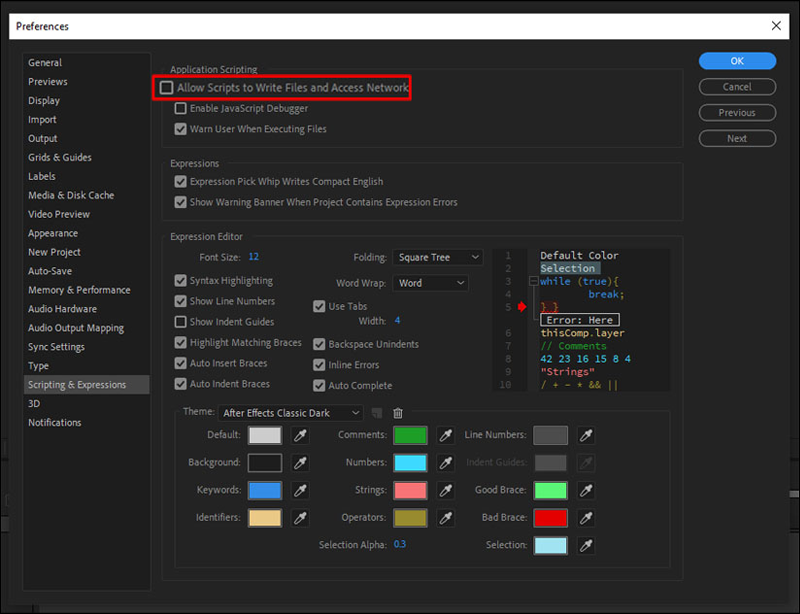Image resolution: width=800 pixels, height=614 pixels.
Task: Click the eyedropper beside Operators swatch
Action: (x=446, y=518)
